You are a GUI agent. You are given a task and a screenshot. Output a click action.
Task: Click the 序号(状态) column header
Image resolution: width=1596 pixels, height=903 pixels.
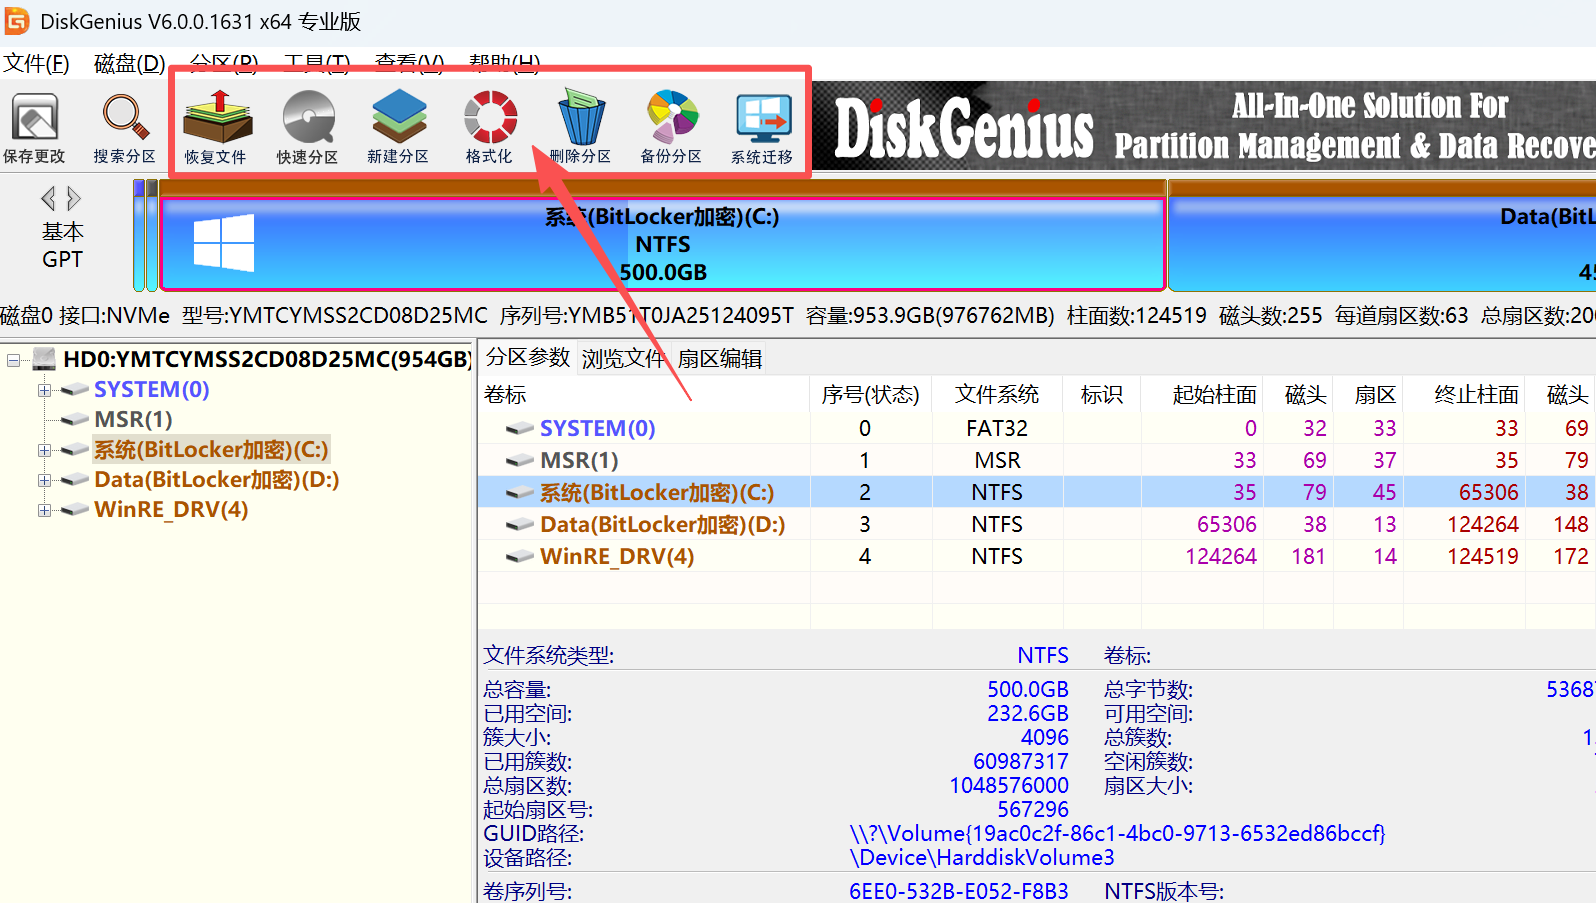tap(870, 394)
